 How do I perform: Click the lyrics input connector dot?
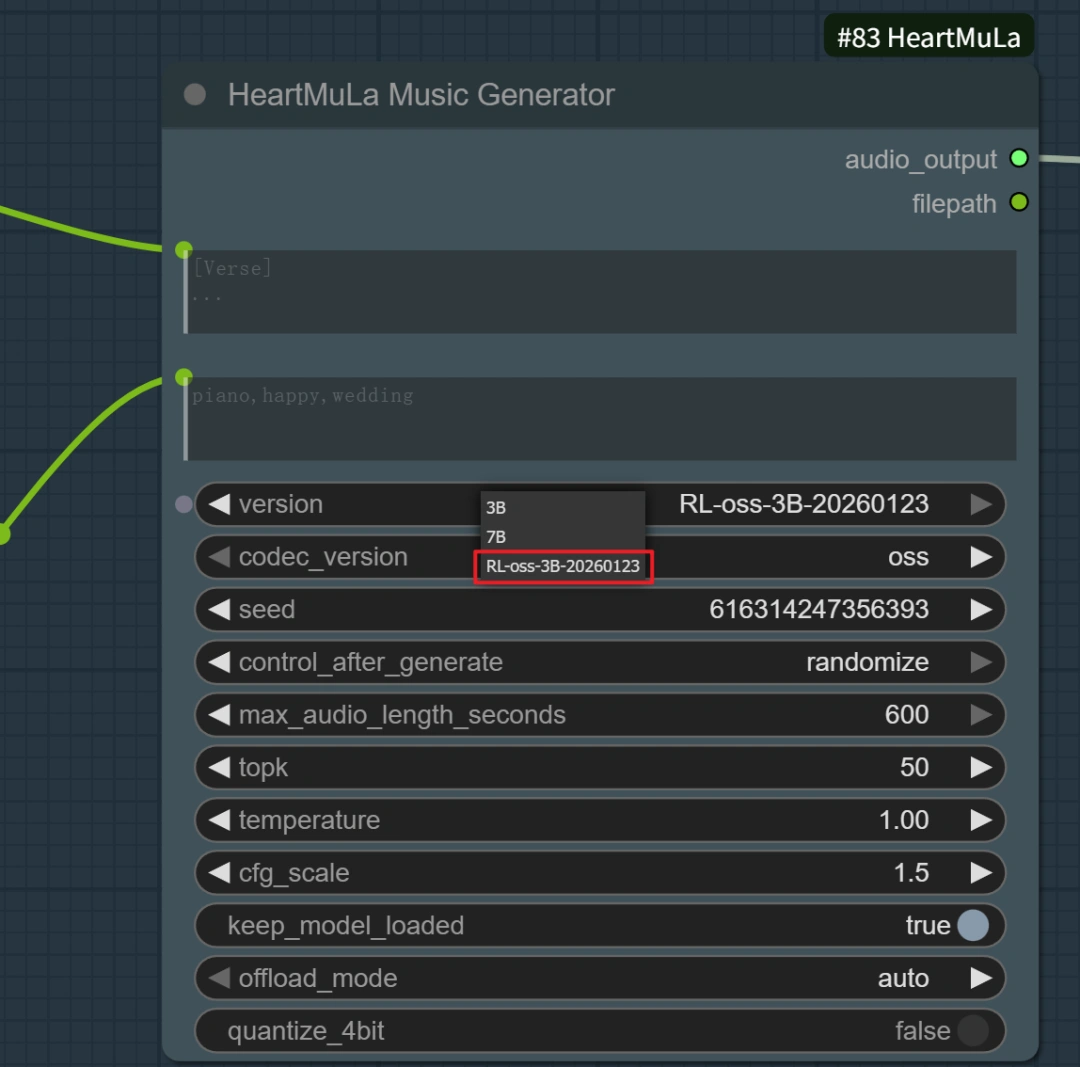click(184, 249)
